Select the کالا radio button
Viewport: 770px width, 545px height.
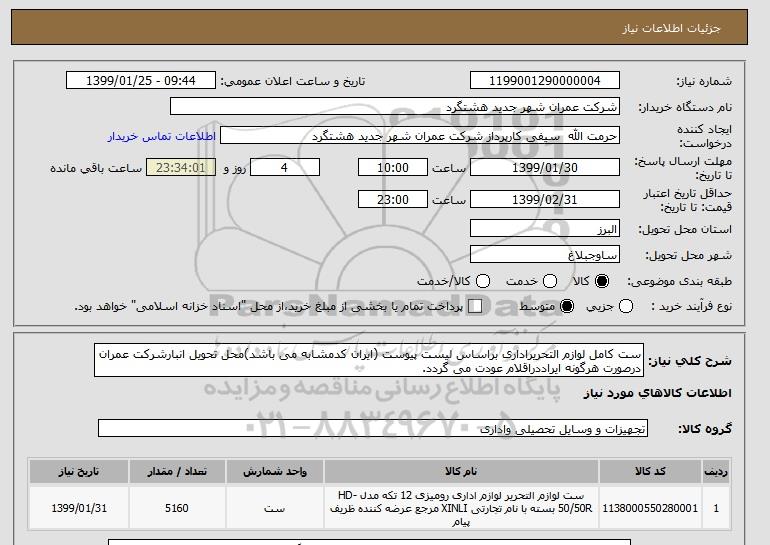(602, 281)
